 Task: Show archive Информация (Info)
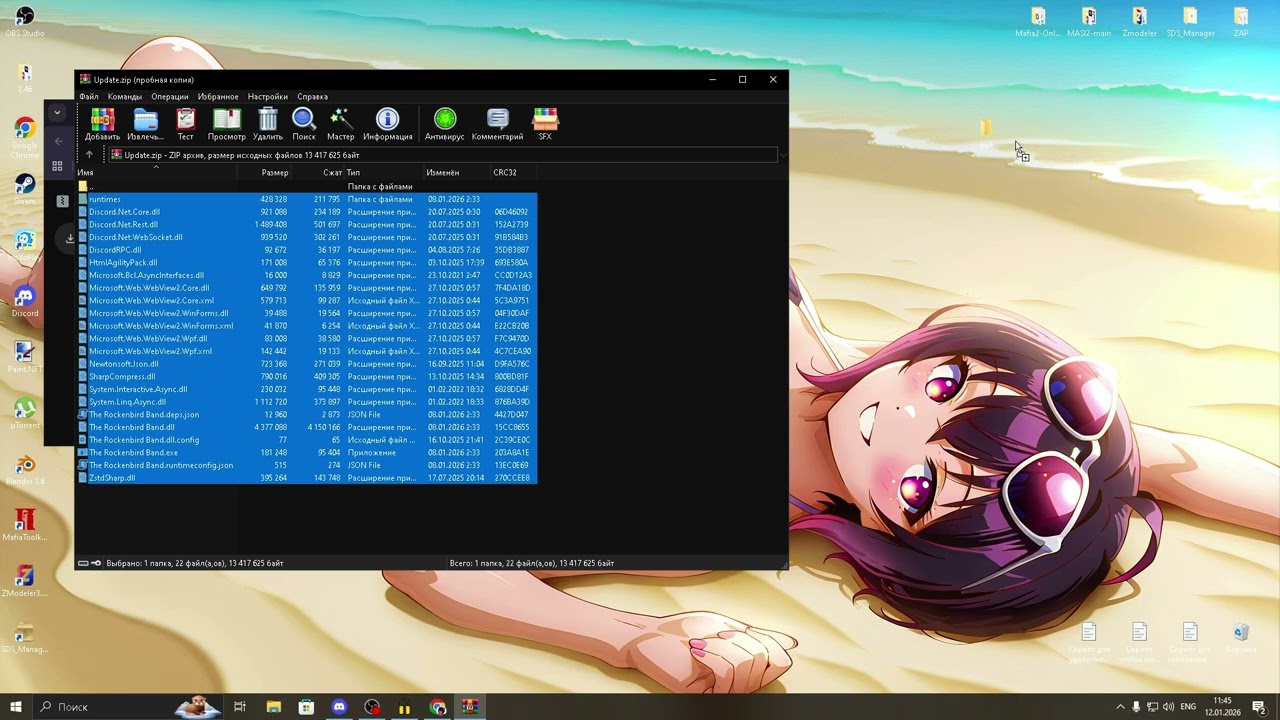coord(388,124)
